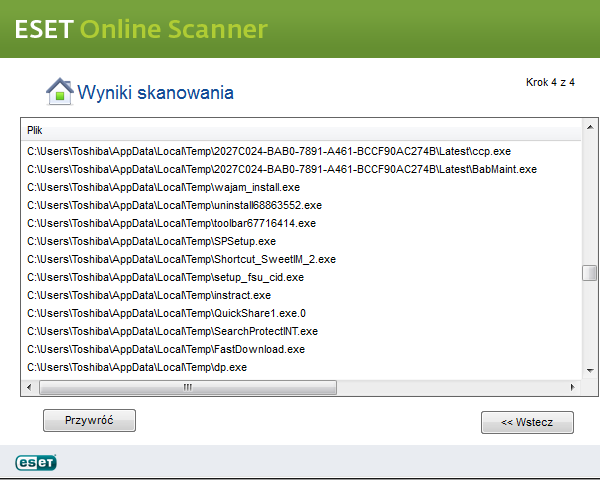The width and height of the screenshot is (600, 480).
Task: Select the Shortcut_SweetIM_2.exe row
Action: point(302,259)
